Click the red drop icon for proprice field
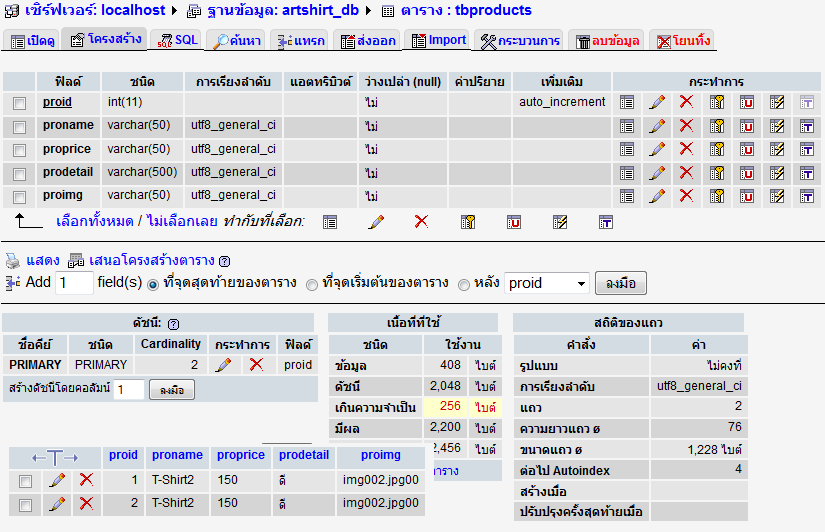The image size is (825, 532). tap(686, 149)
